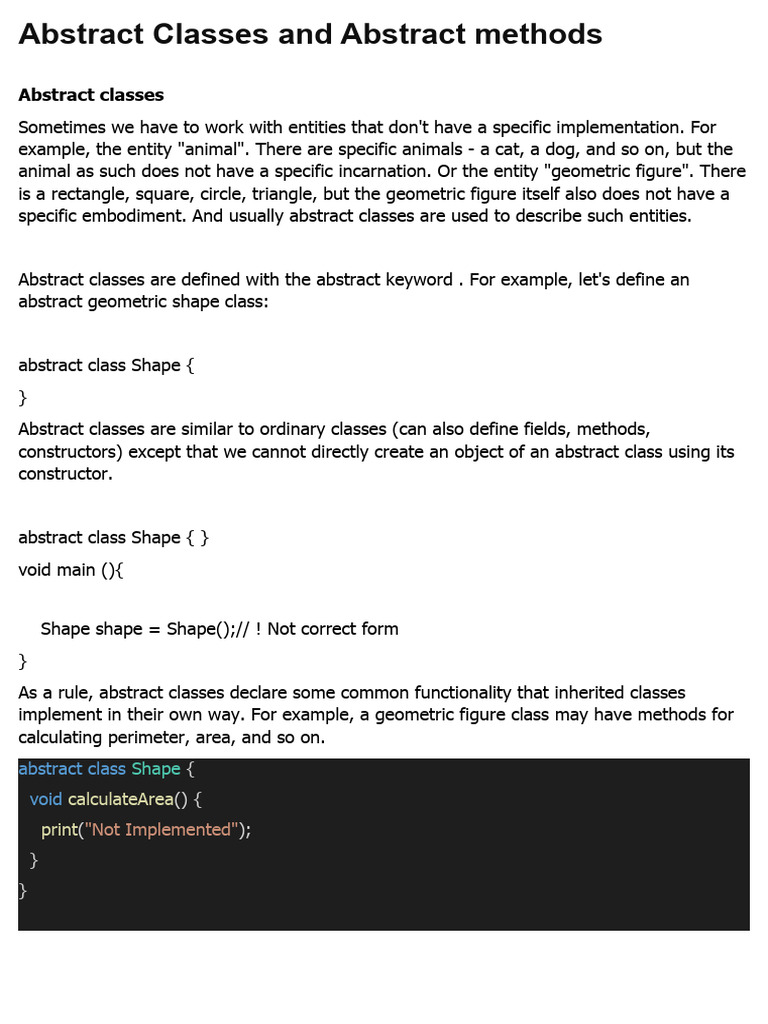The width and height of the screenshot is (768, 1024).
Task: Click the line "abstract class Shape { }"
Action: pyautogui.click(x=113, y=537)
